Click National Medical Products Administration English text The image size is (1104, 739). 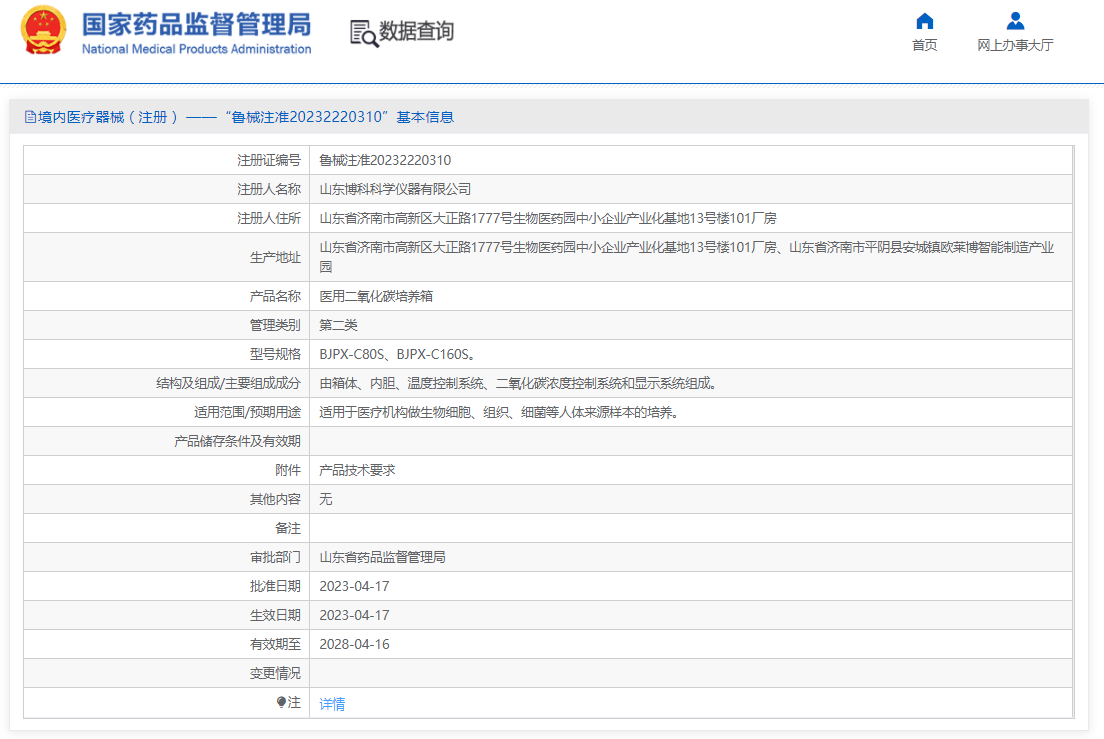click(x=196, y=49)
